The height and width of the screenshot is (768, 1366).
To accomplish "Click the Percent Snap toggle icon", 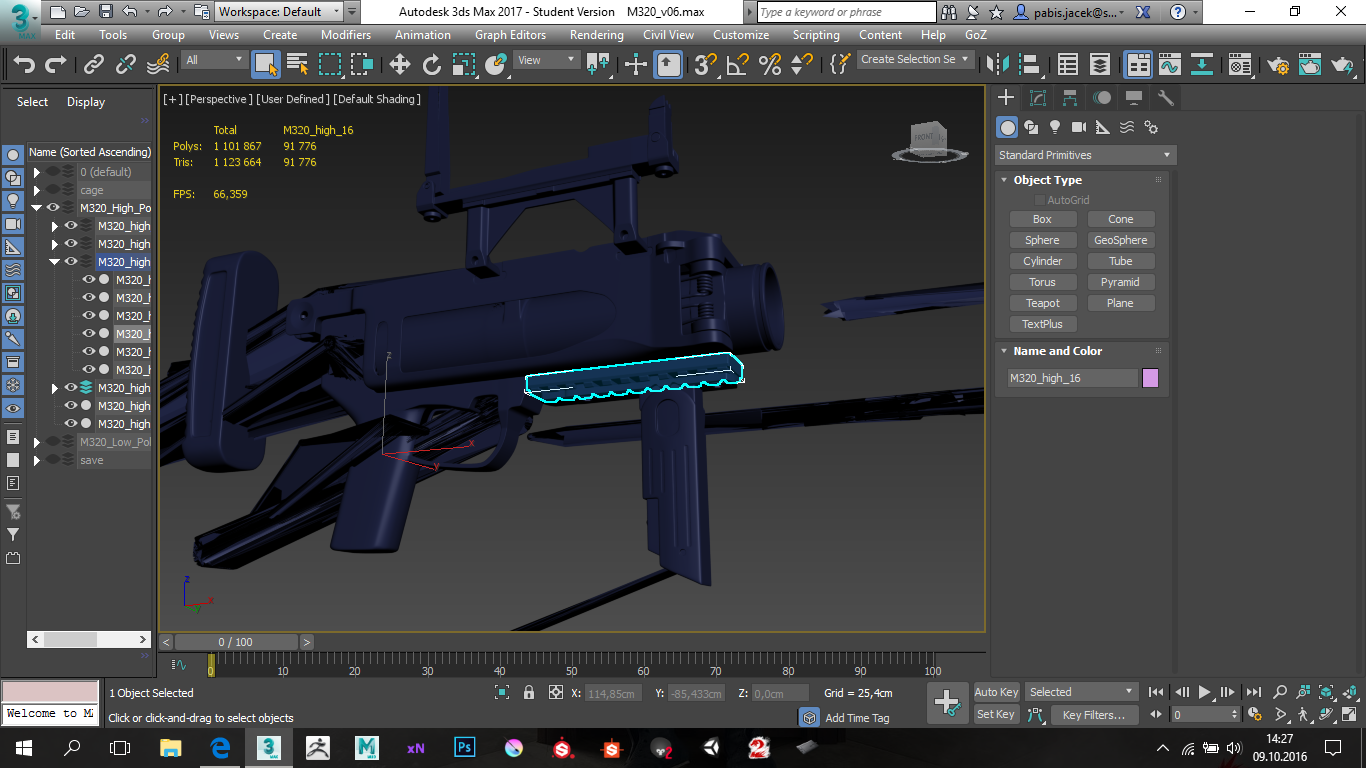I will (770, 65).
